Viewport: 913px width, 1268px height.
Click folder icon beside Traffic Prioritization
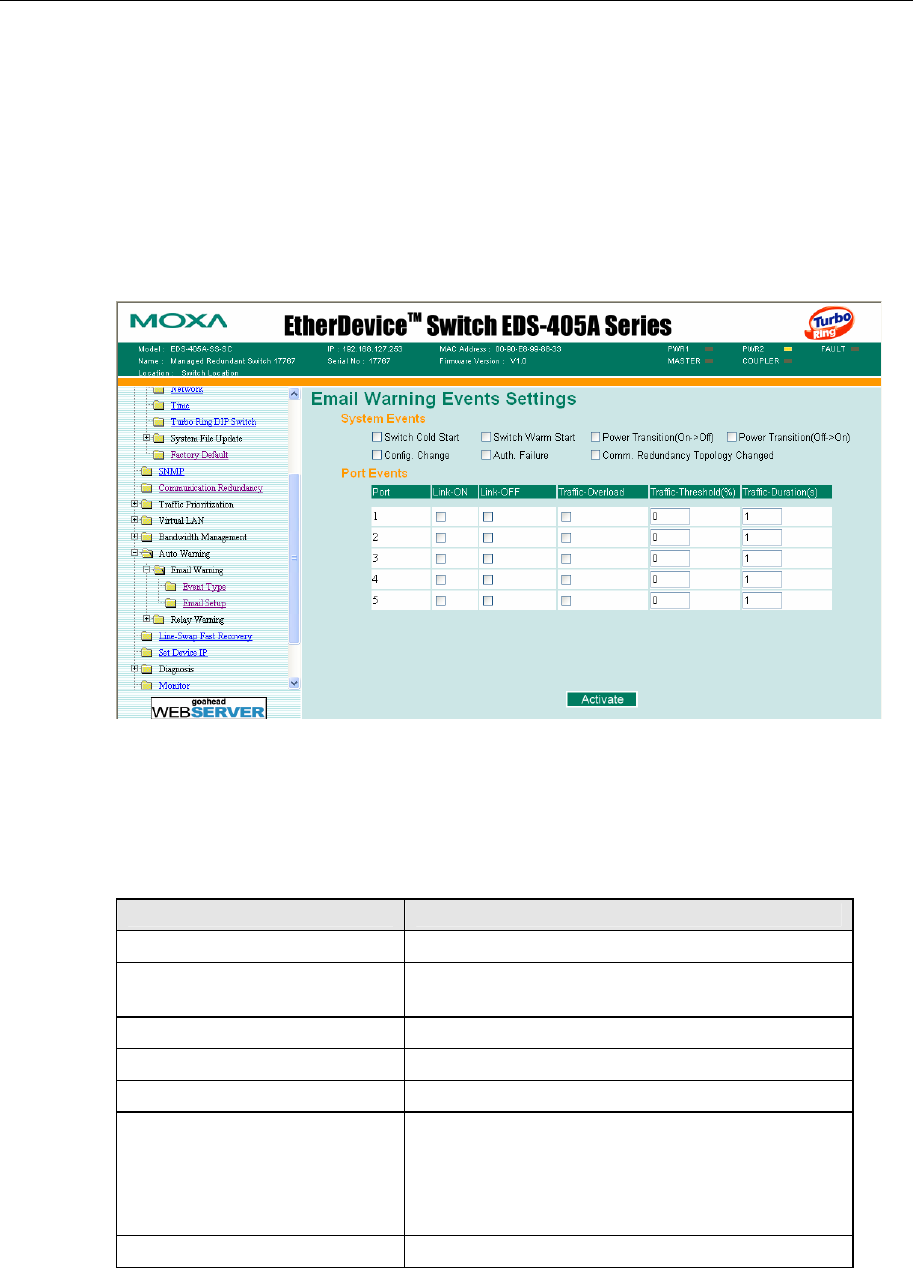148,504
